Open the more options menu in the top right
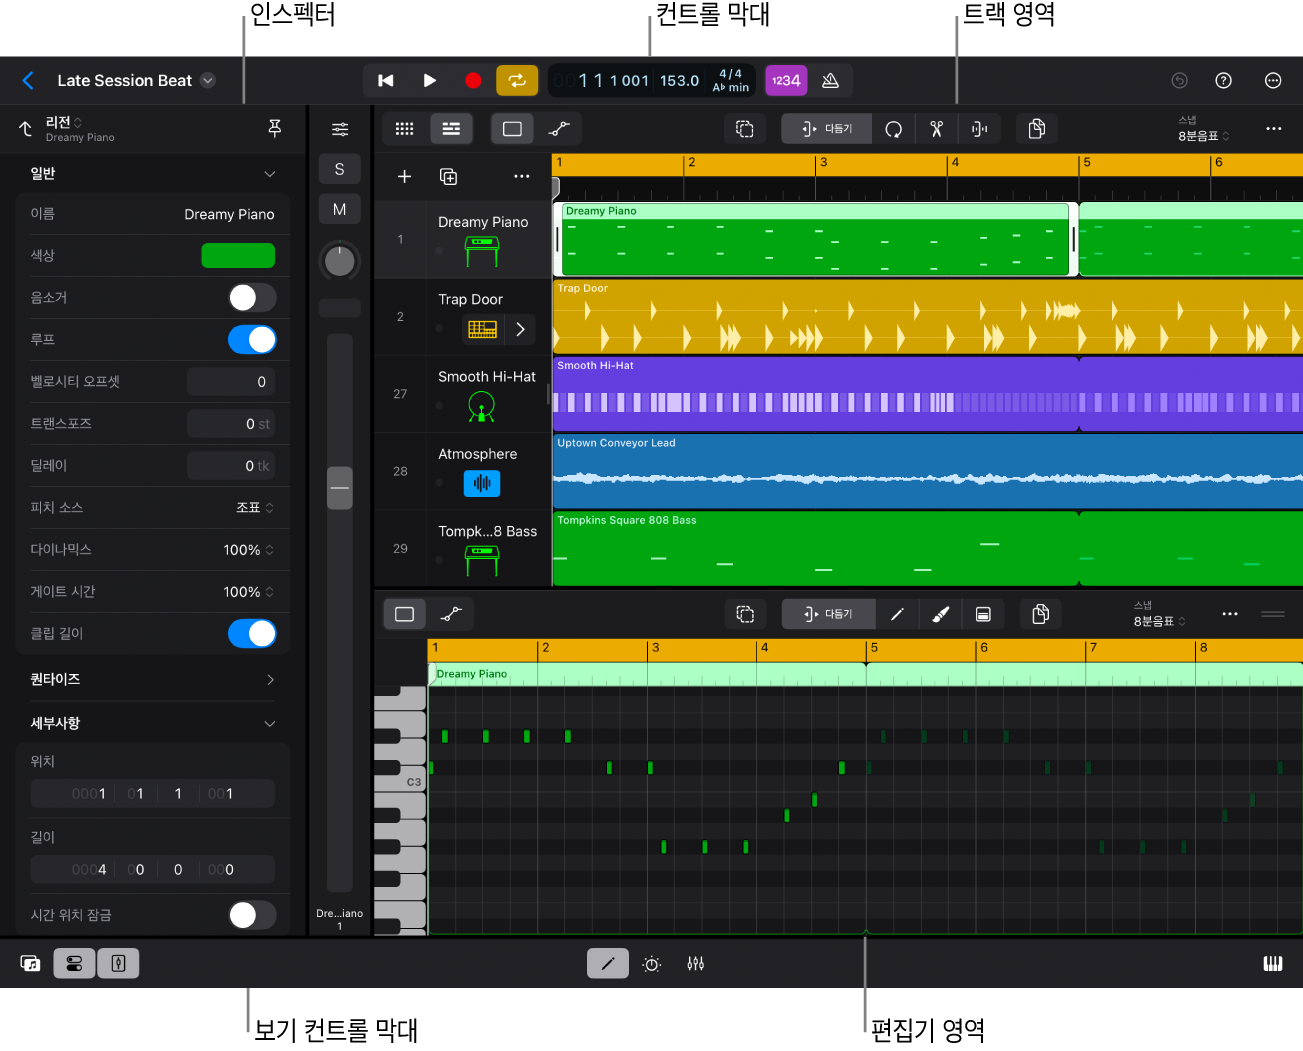Viewport: 1303px width, 1051px height. (x=1273, y=80)
